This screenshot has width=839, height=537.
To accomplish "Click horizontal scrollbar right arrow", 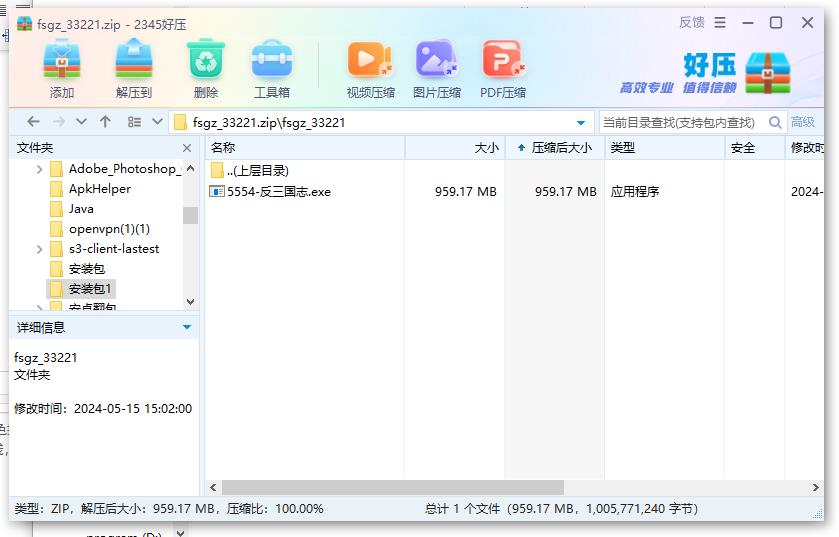I will [x=815, y=487].
